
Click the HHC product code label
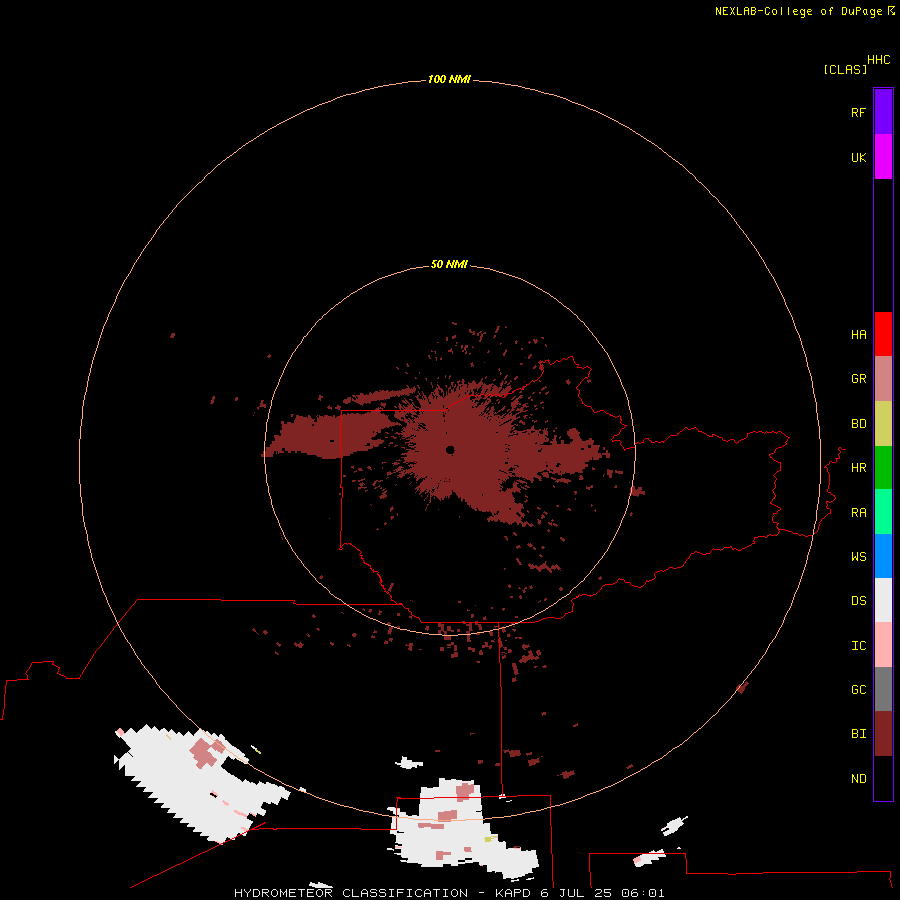(878, 60)
